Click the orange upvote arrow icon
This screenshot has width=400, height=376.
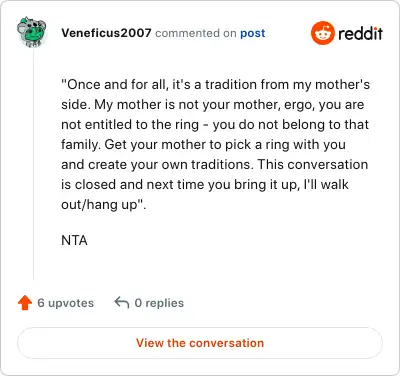pyautogui.click(x=25, y=303)
